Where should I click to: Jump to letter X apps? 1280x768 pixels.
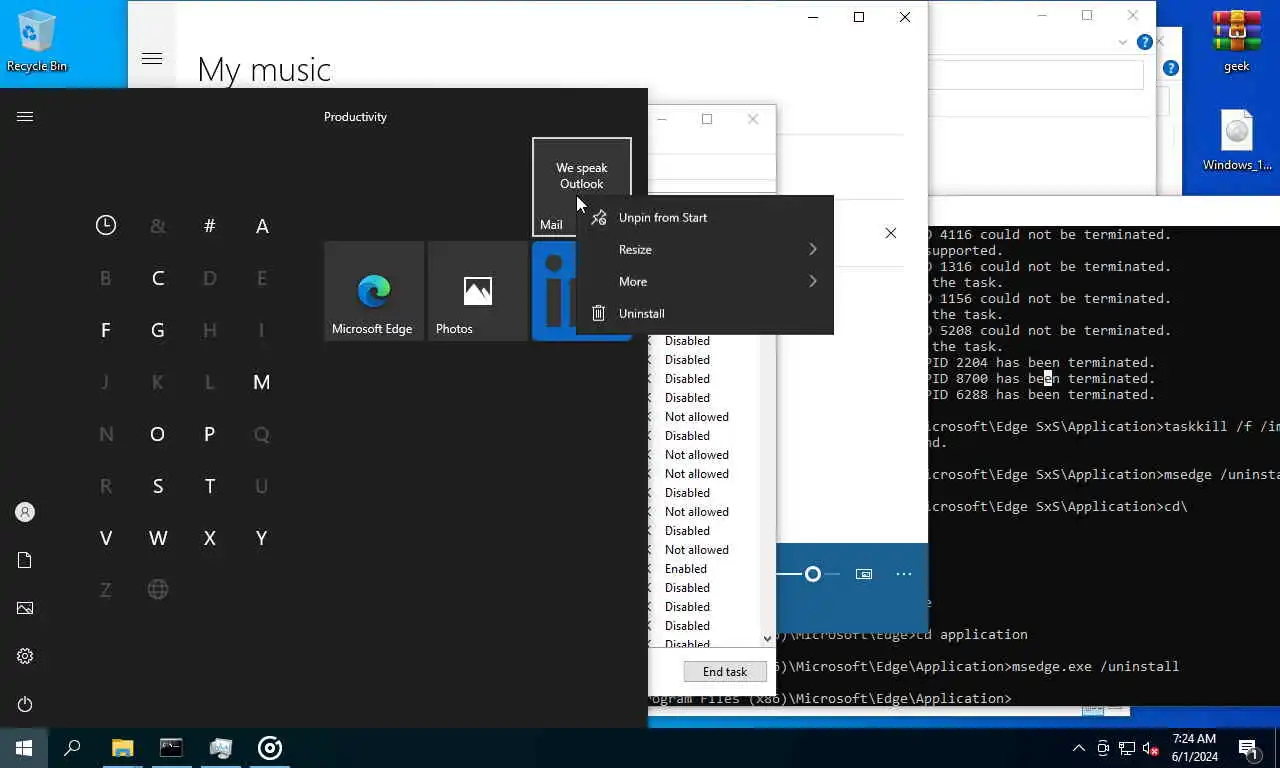coord(210,538)
